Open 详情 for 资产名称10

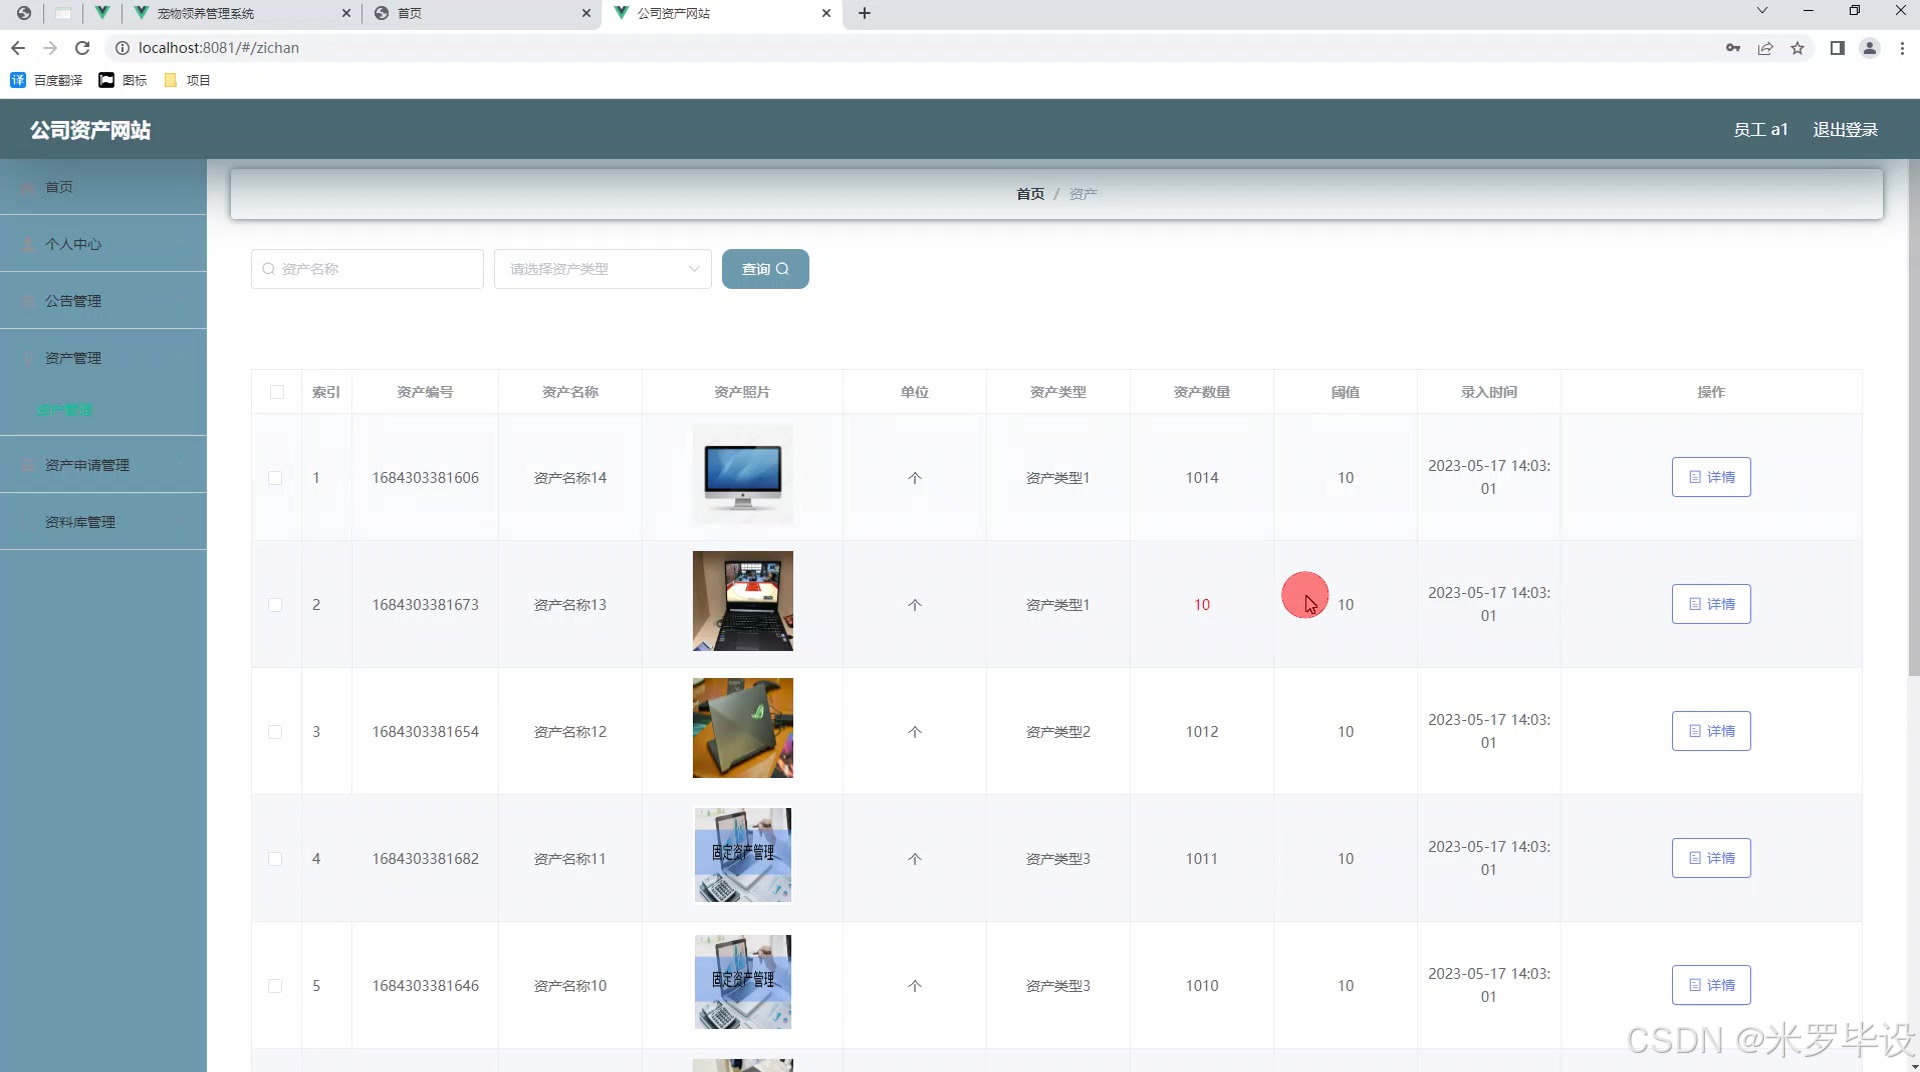point(1711,985)
